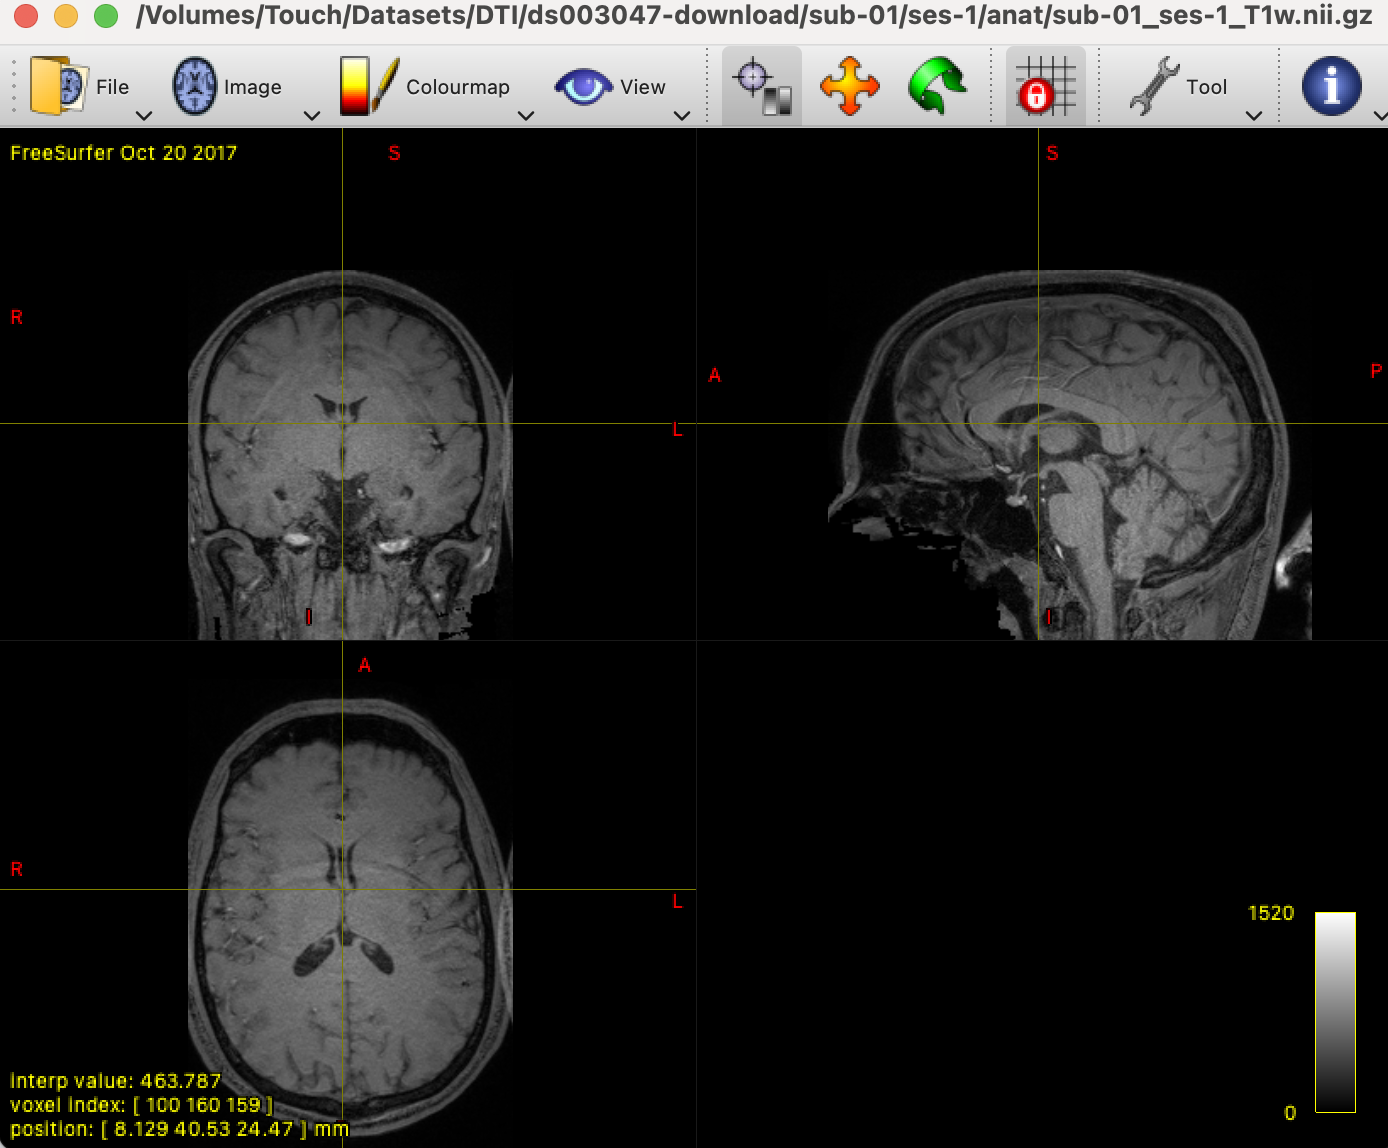Open the File menu label
Screen dimensions: 1388x1148
(x=112, y=87)
